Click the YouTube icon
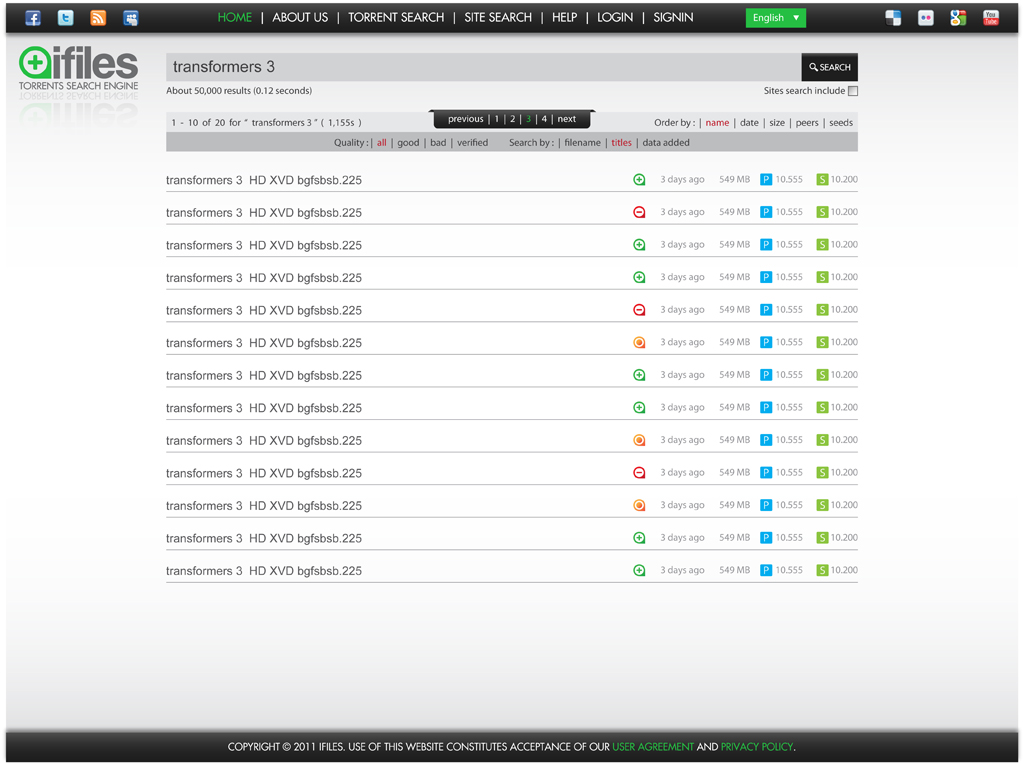 pyautogui.click(x=990, y=18)
